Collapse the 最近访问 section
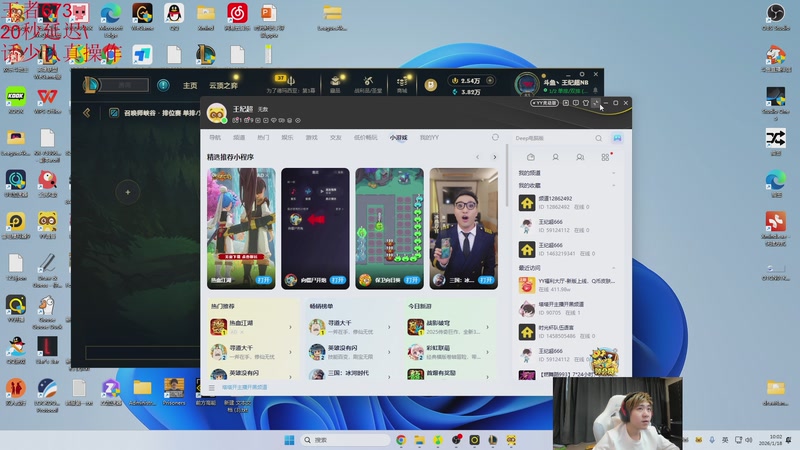Viewport: 800px width, 450px height. 613,268
